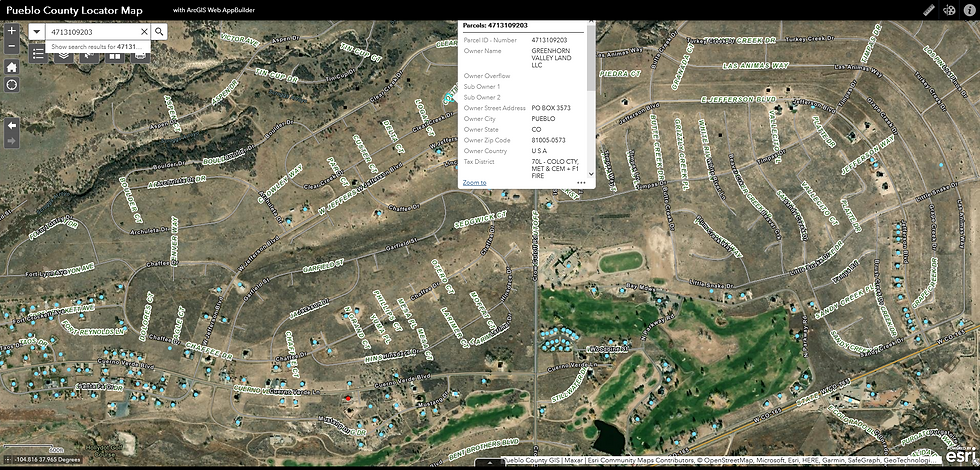Select the owner name GREENHORN VALLEY LAND LLC

[x=551, y=58]
